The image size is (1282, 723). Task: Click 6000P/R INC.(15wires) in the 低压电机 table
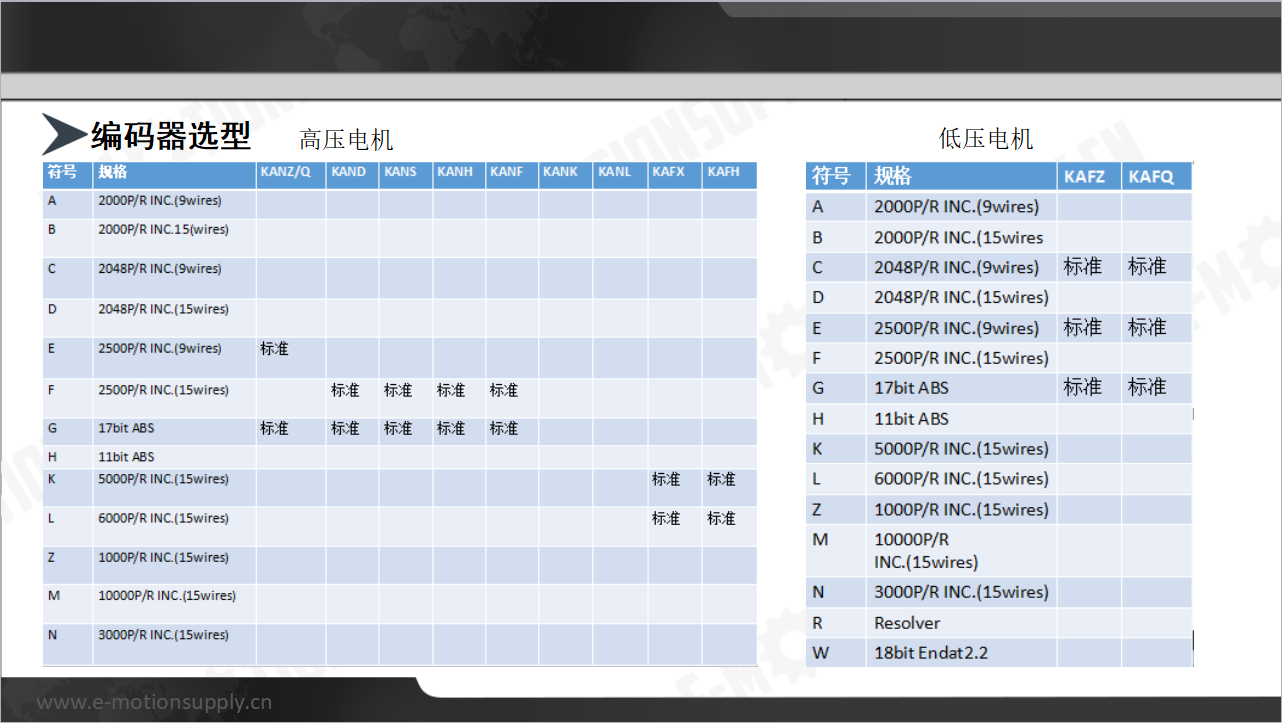(961, 479)
